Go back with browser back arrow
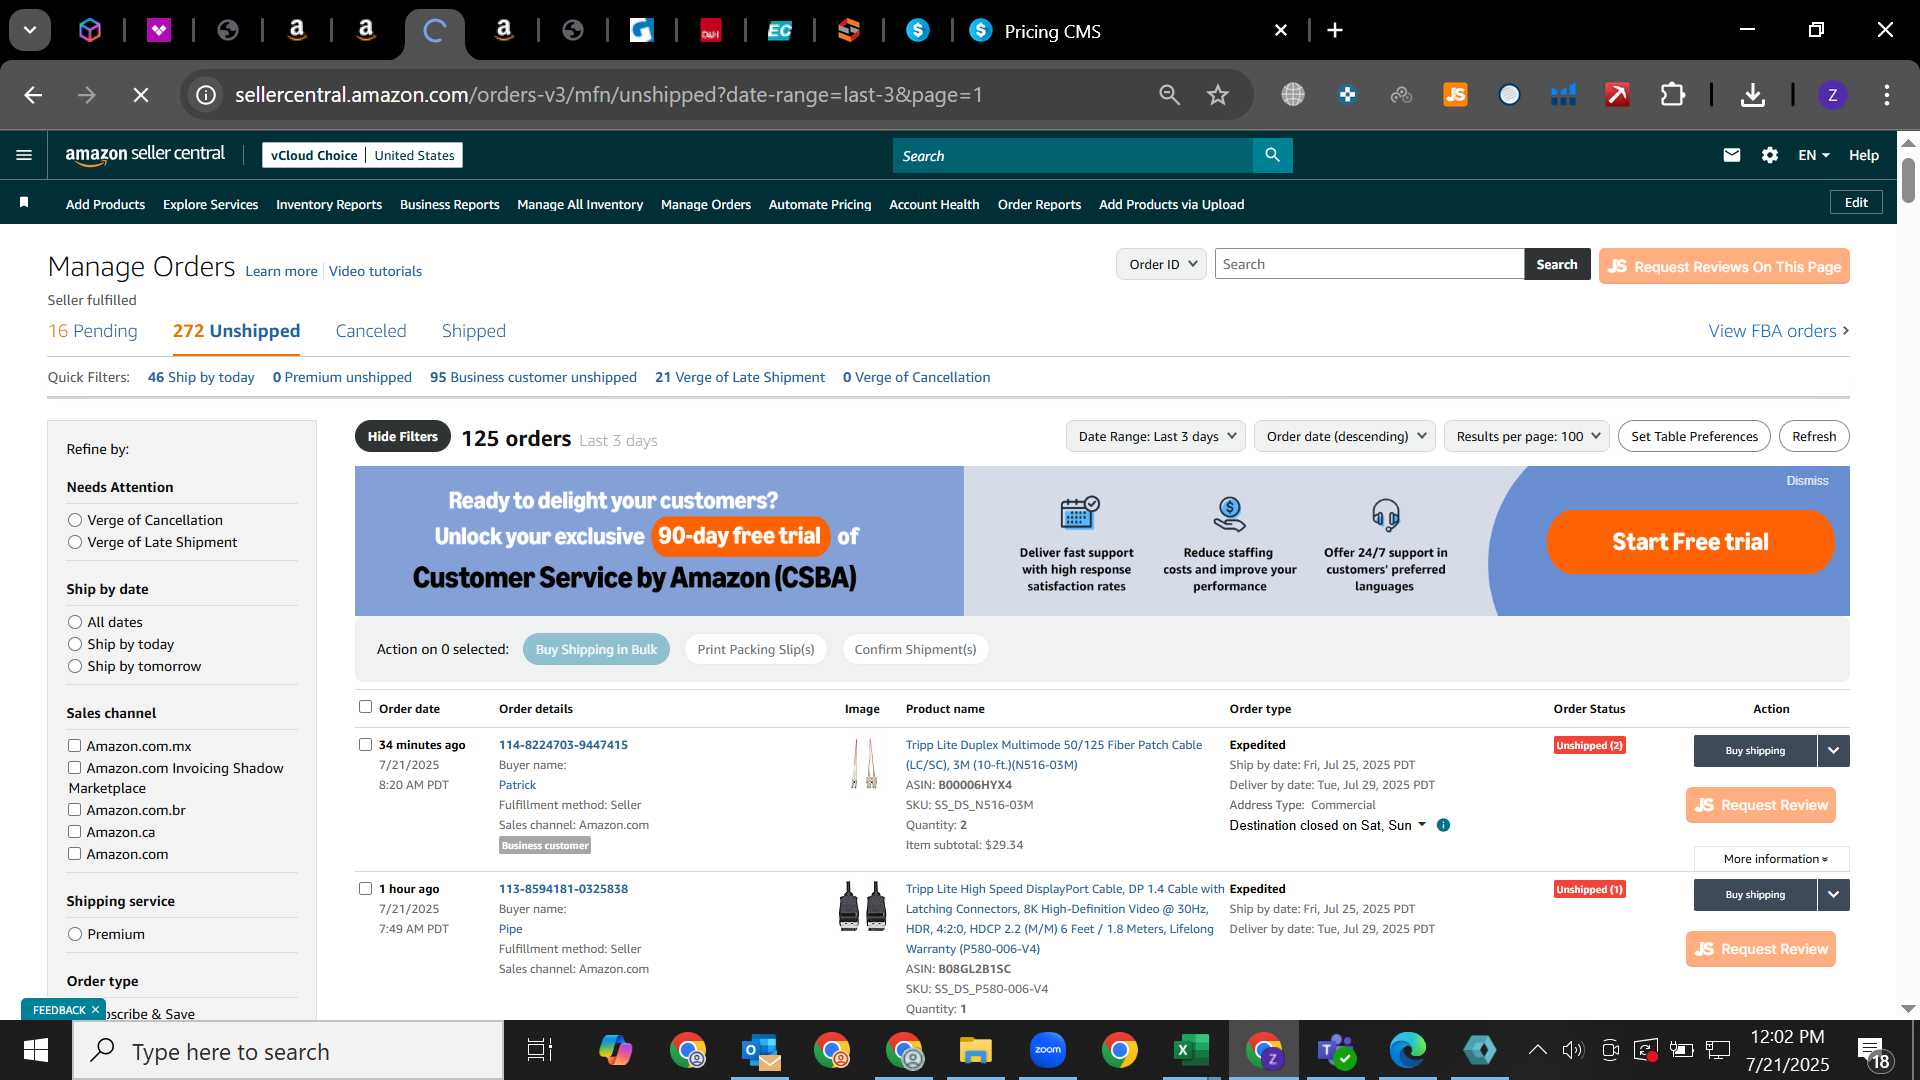Viewport: 1920px width, 1080px height. (x=33, y=95)
